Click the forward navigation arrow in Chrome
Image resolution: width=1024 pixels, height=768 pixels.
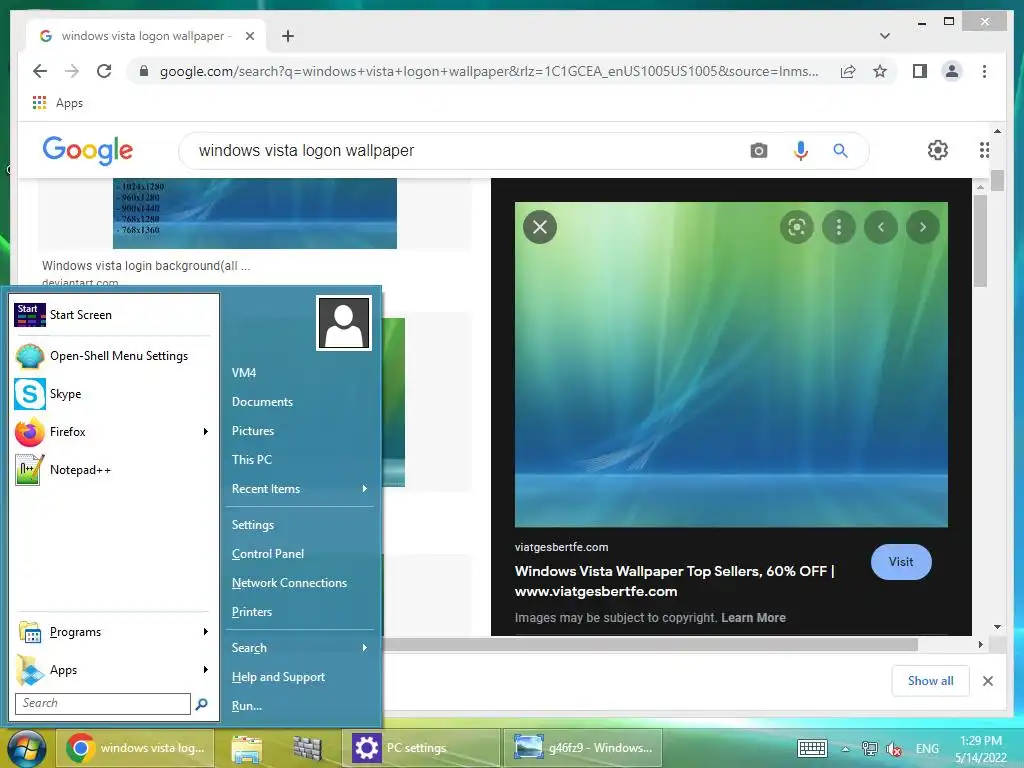(72, 71)
